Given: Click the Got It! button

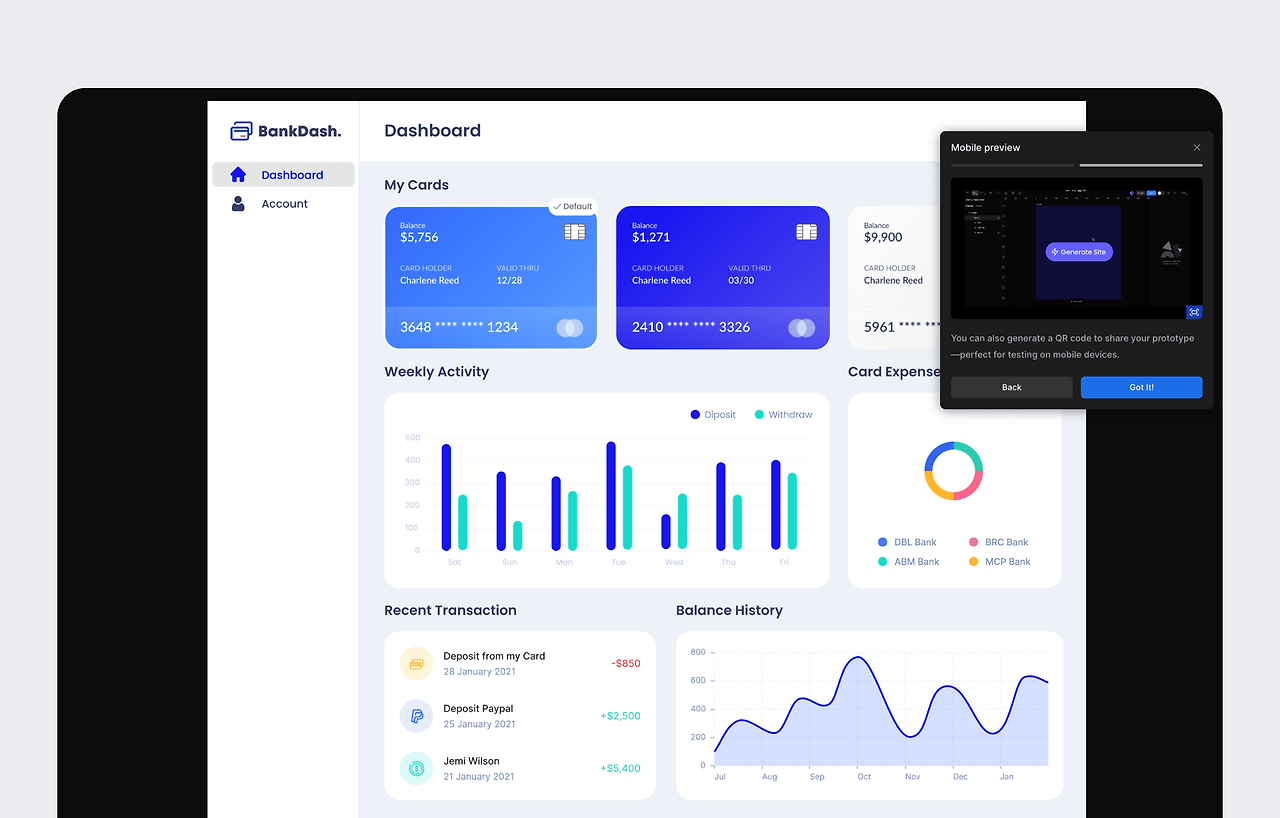Looking at the screenshot, I should coord(1141,387).
